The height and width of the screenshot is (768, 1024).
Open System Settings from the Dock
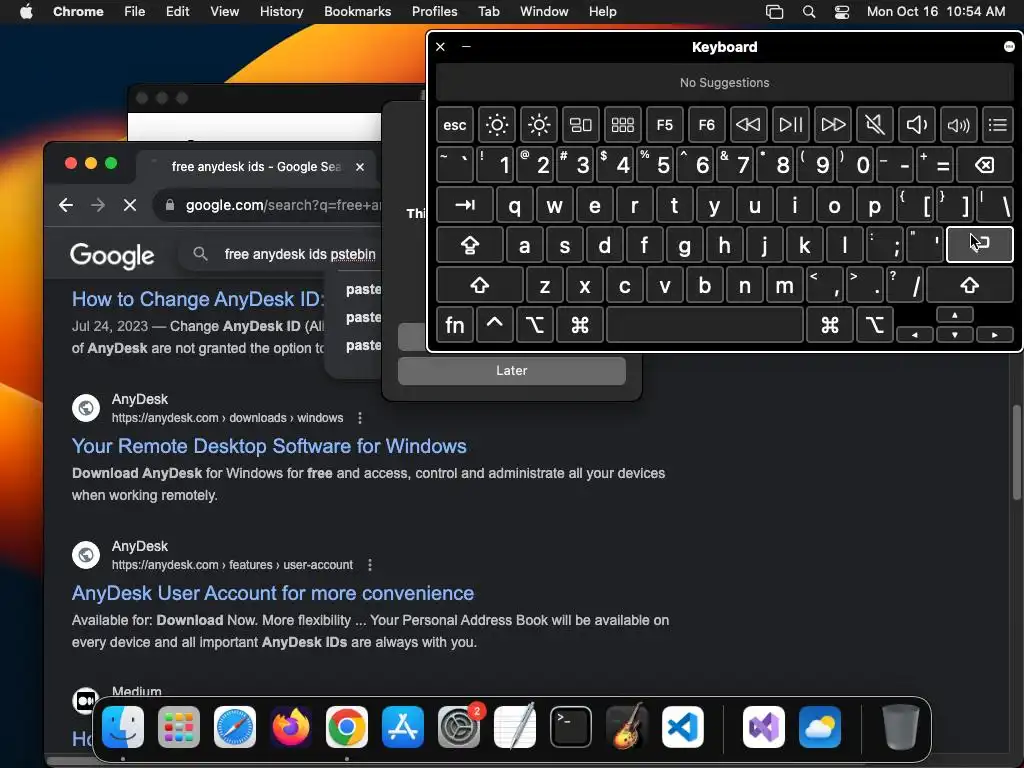[x=458, y=727]
